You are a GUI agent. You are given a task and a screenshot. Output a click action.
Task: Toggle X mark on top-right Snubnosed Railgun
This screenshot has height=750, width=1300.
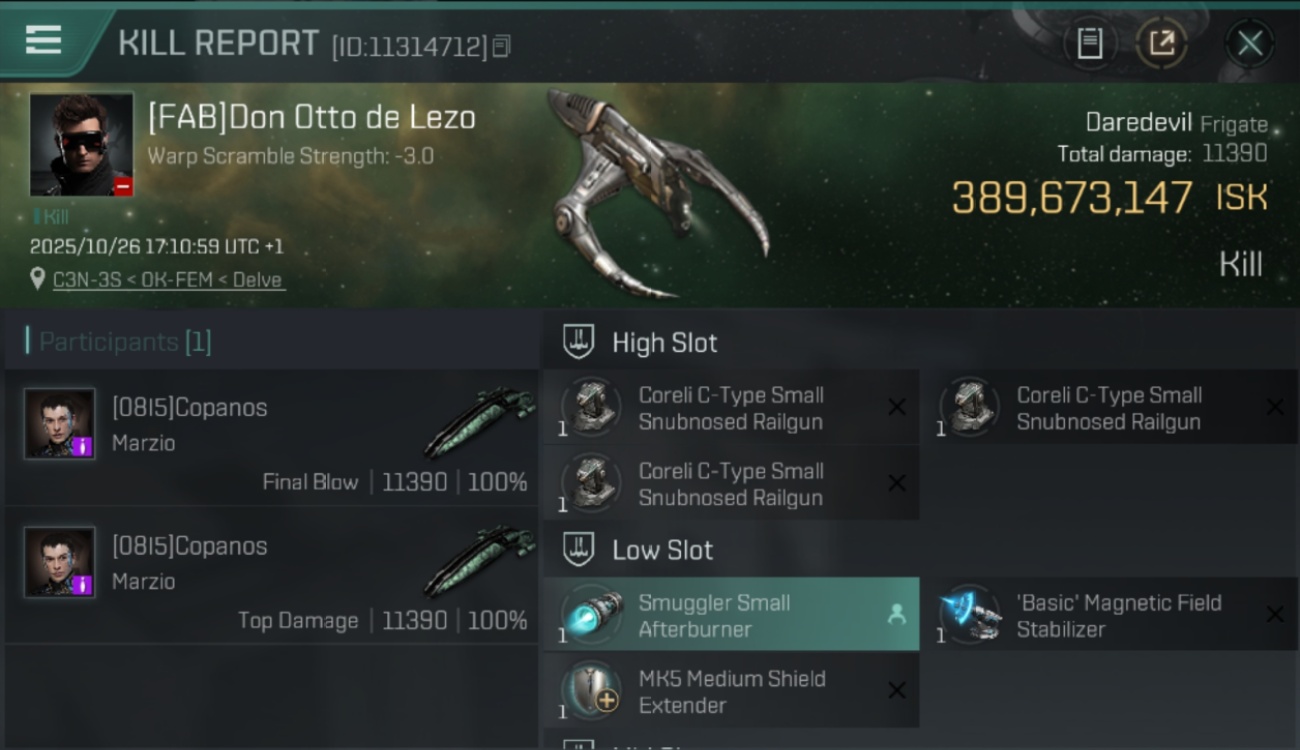tap(1275, 407)
